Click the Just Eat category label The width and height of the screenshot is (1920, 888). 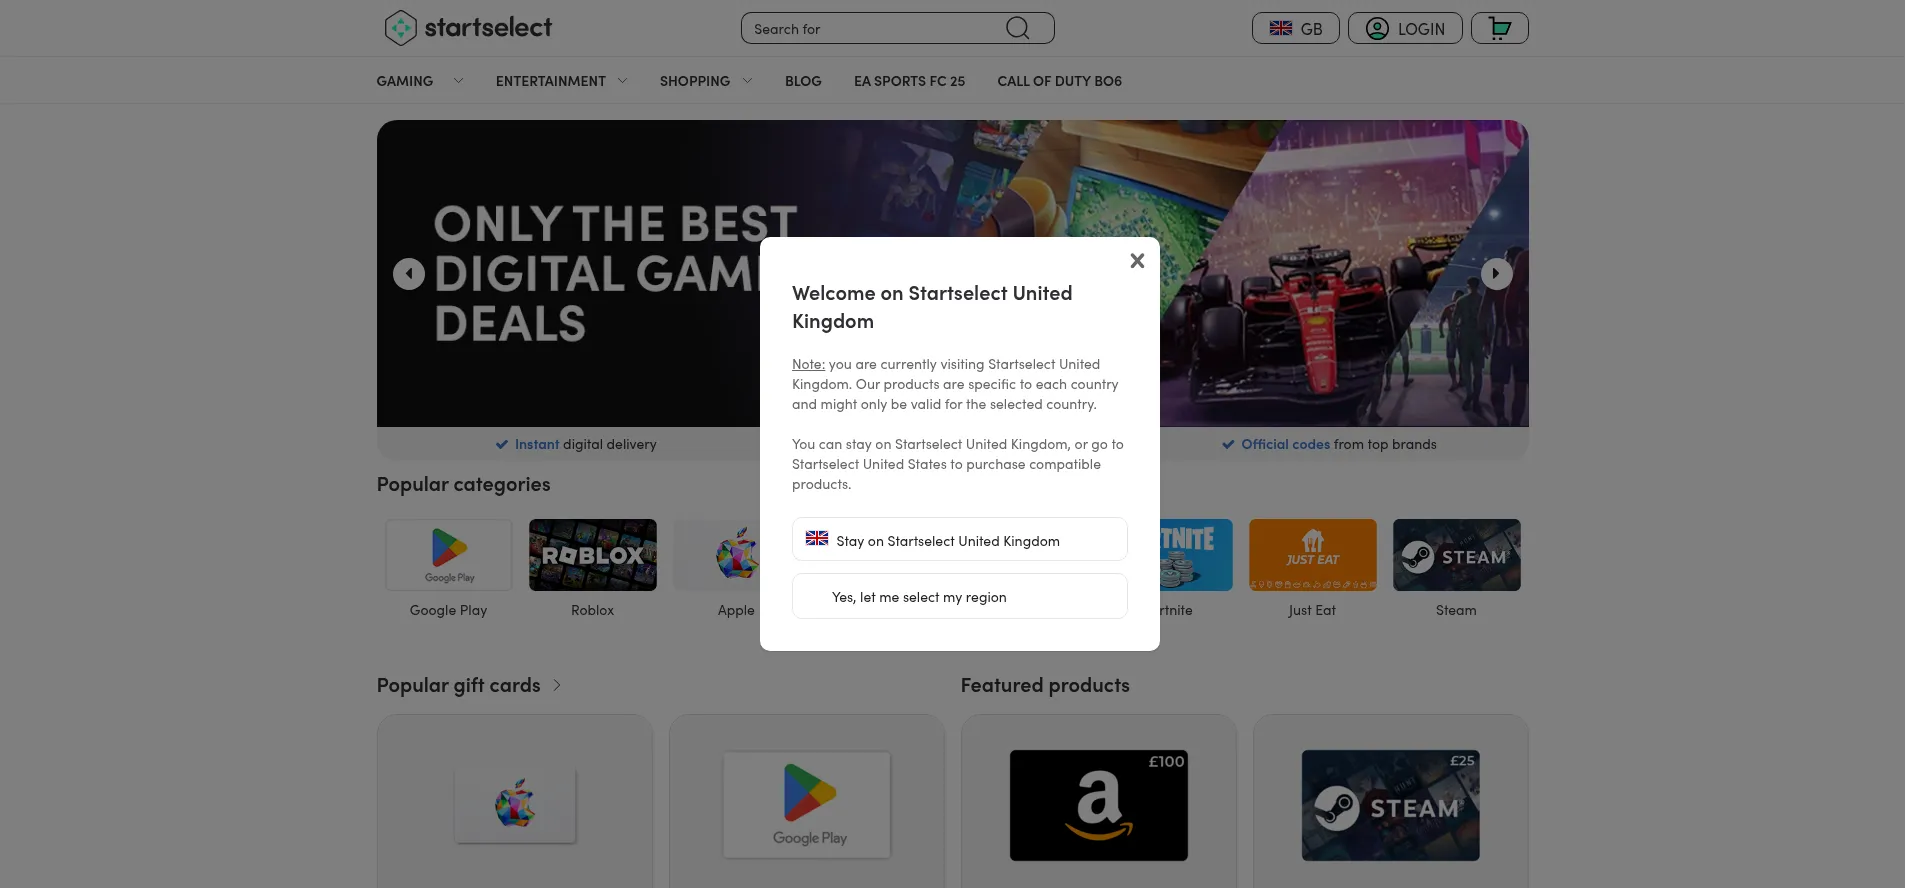[x=1312, y=610]
